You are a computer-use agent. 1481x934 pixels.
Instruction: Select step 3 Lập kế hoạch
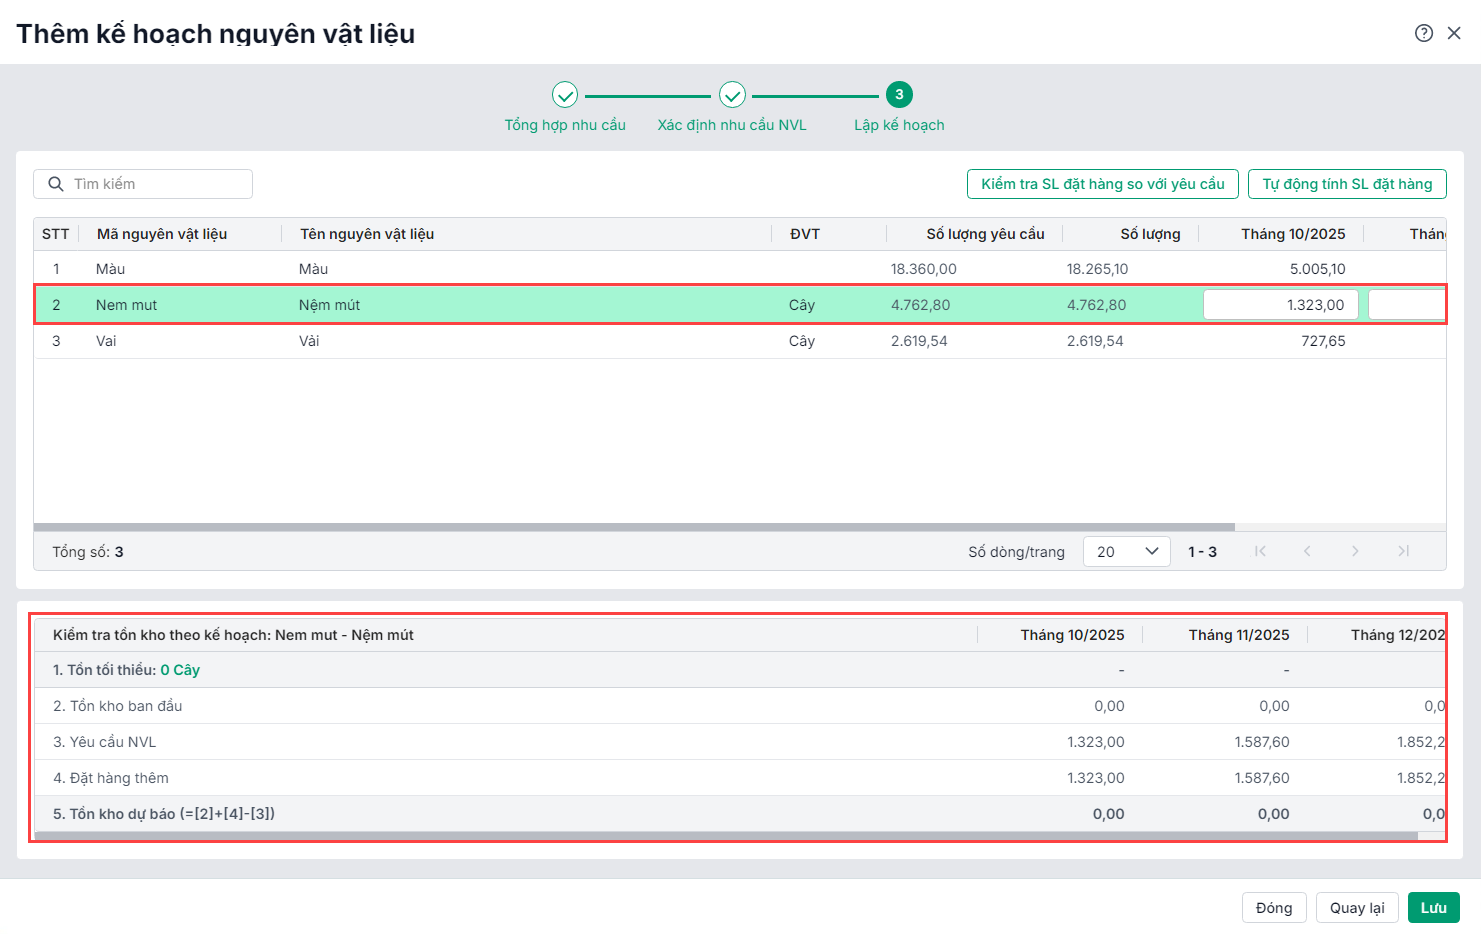coord(899,95)
